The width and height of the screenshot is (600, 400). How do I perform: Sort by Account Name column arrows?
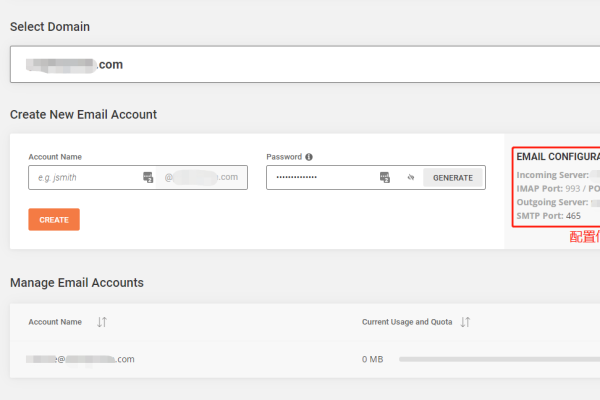[x=102, y=322]
